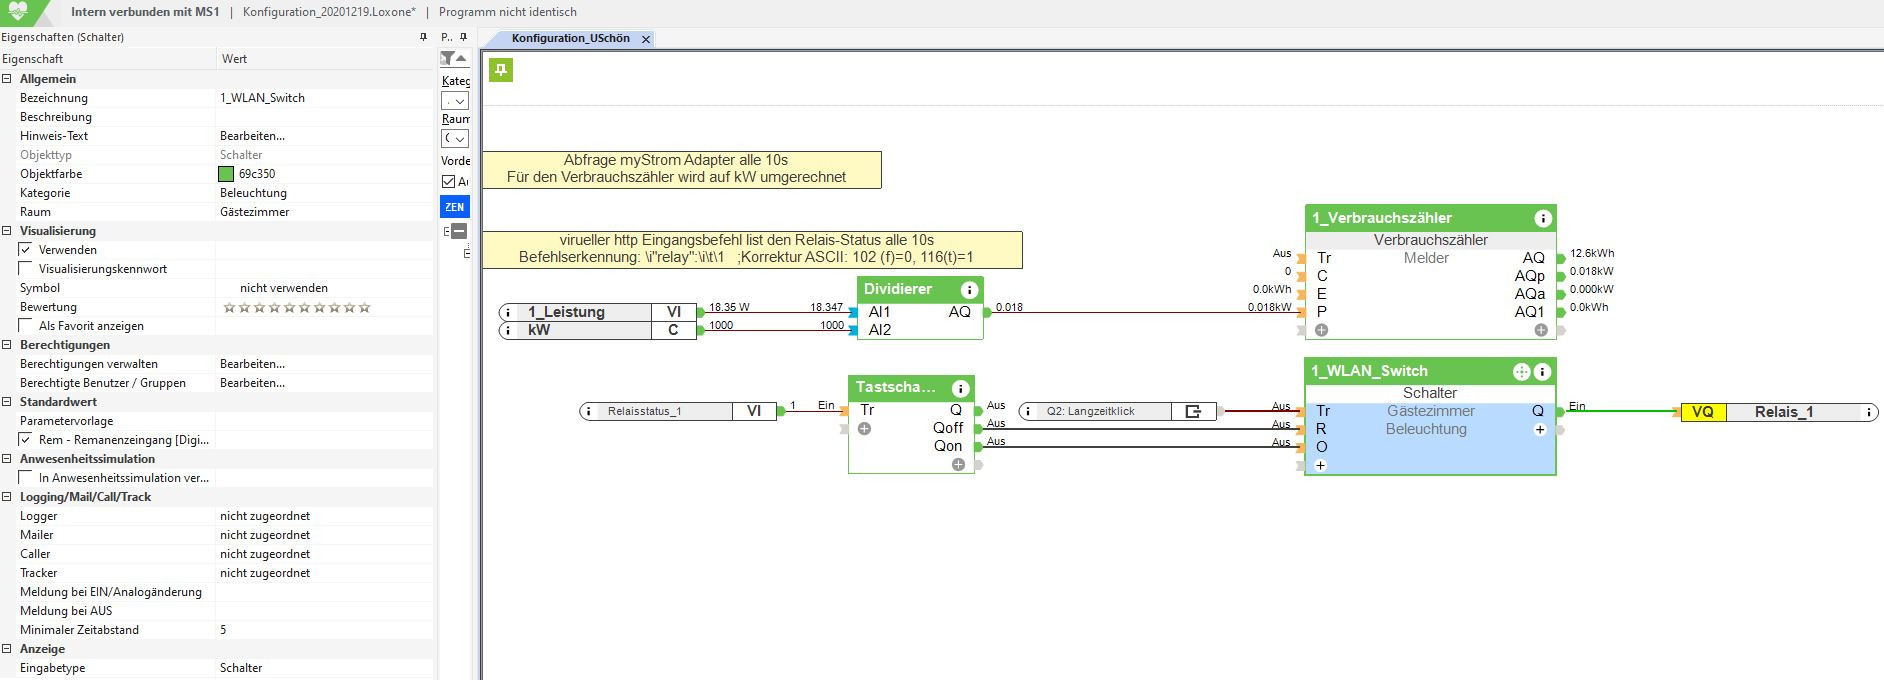This screenshot has height=680, width=1884.
Task: Switch to Konfiguration_USchön tab
Action: tap(571, 39)
